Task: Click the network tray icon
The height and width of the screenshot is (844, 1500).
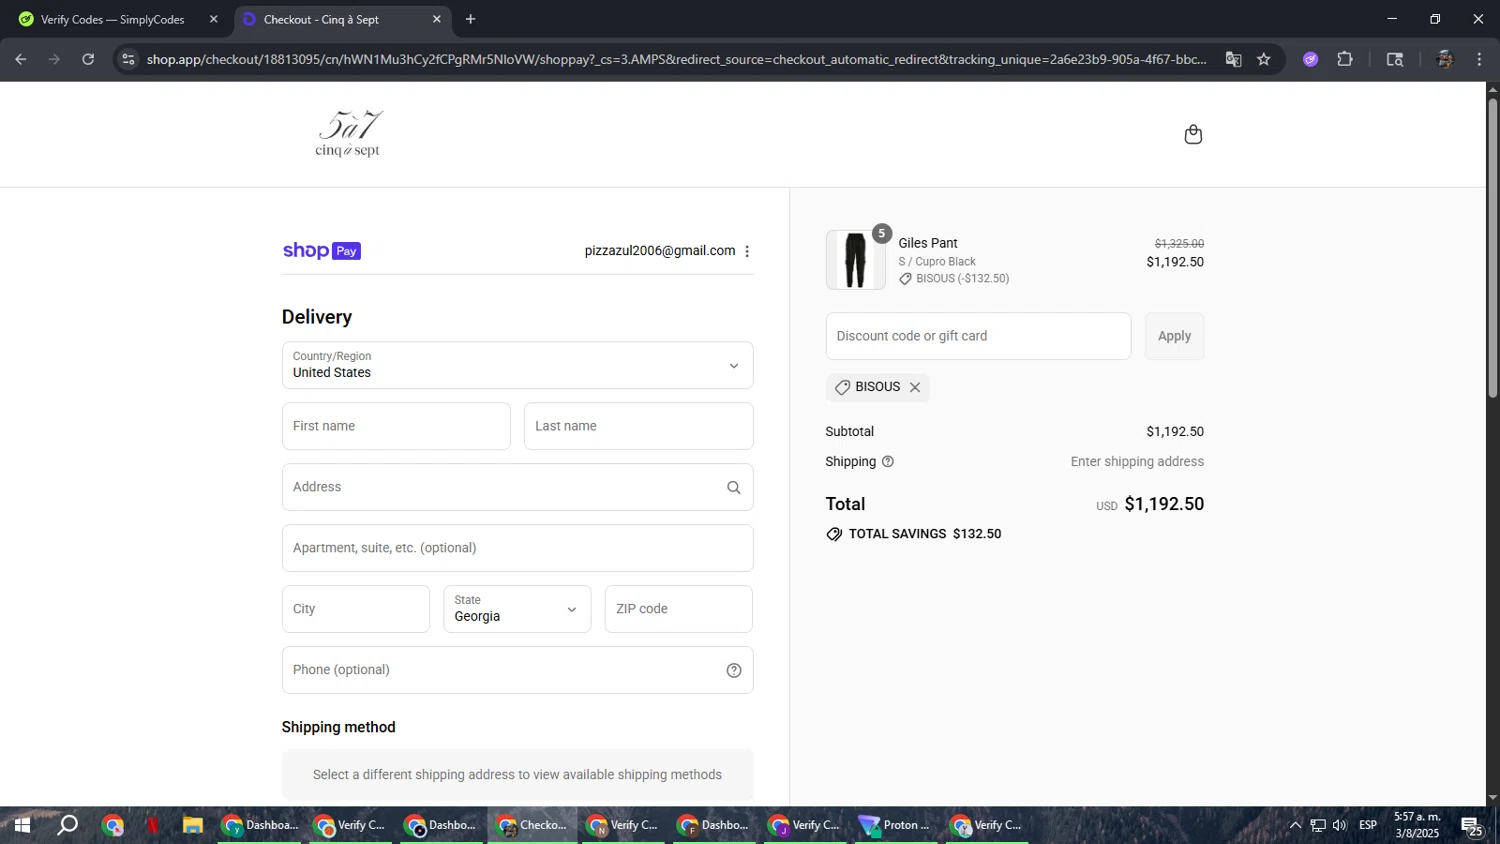Action: [x=1318, y=825]
